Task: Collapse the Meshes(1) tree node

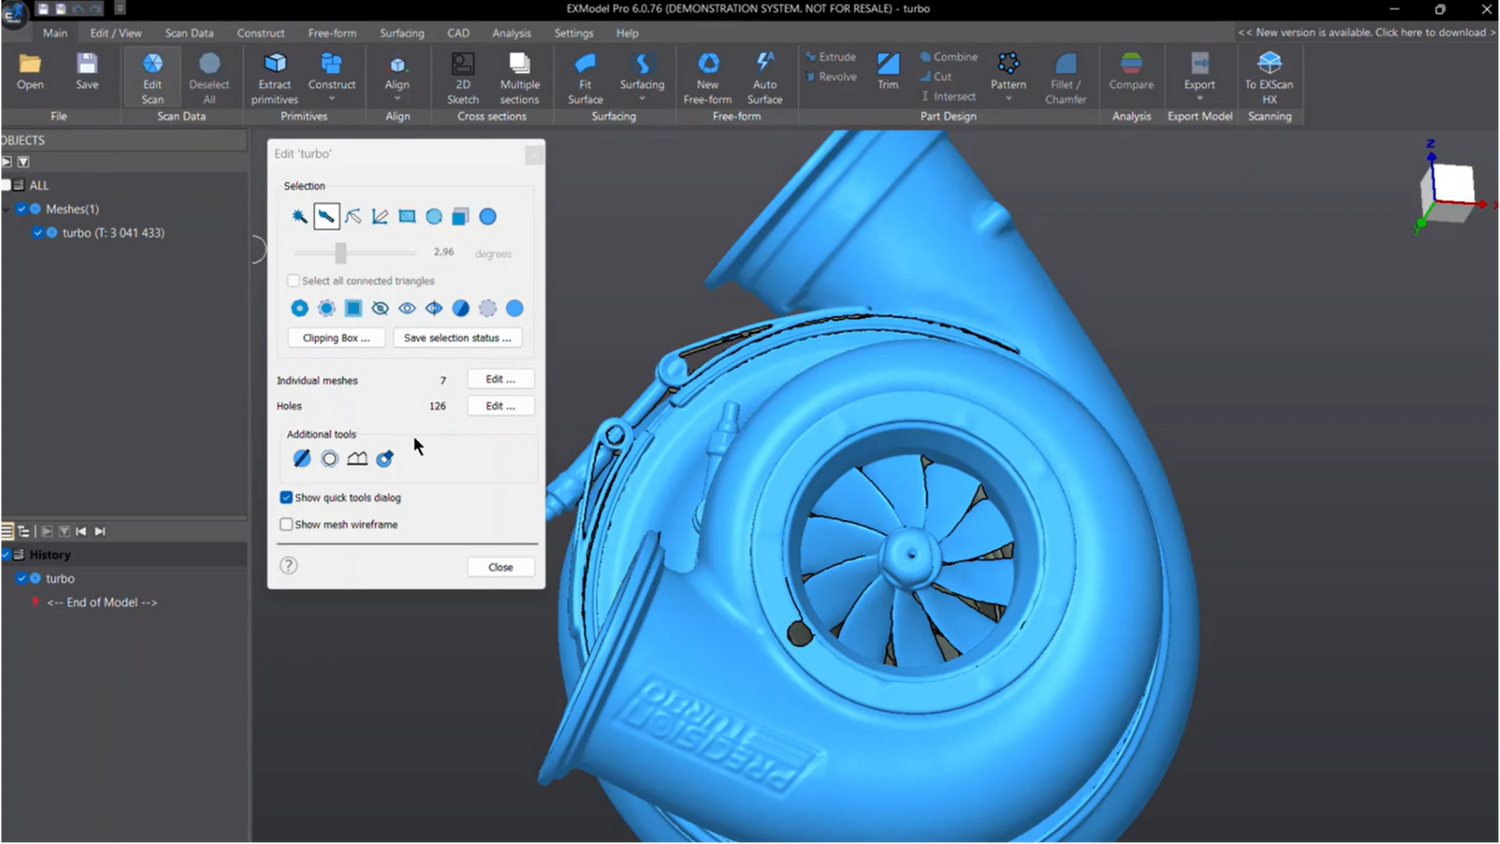Action: pyautogui.click(x=7, y=209)
